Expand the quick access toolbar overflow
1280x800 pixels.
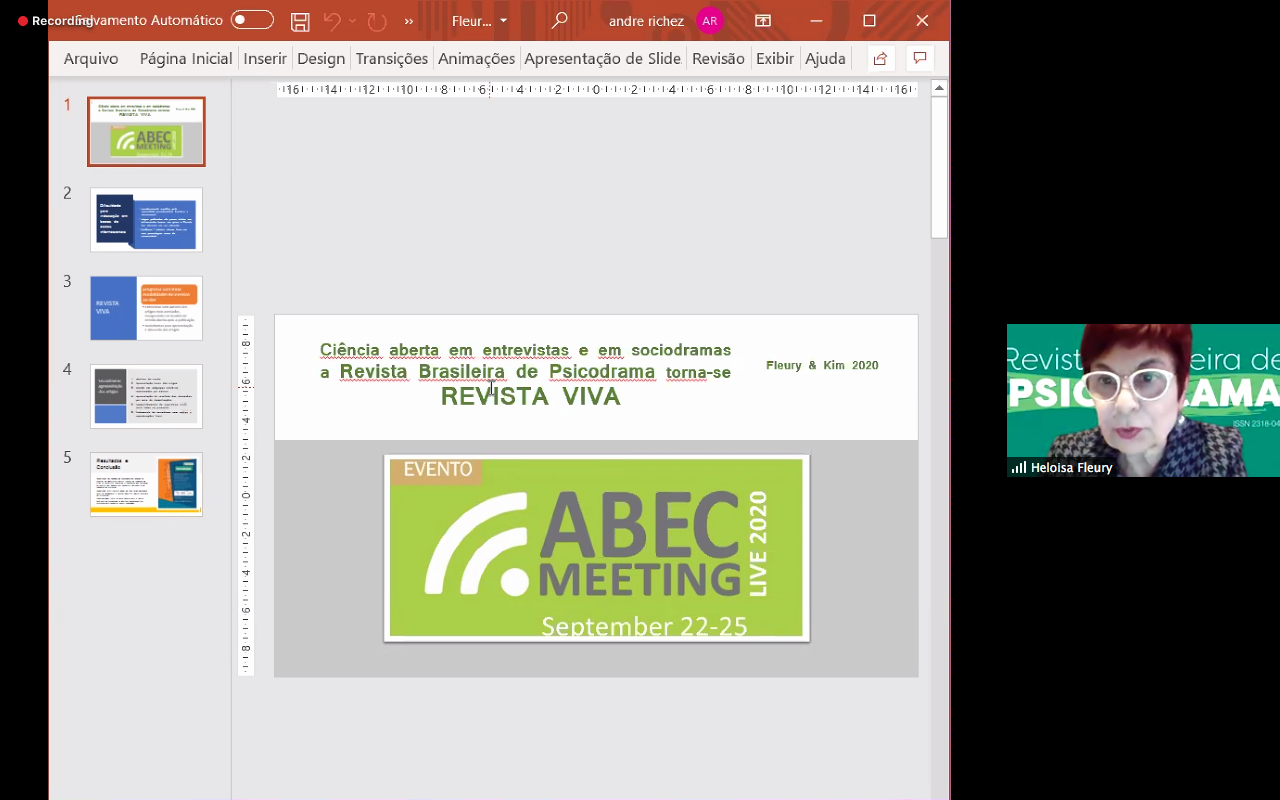pos(409,21)
